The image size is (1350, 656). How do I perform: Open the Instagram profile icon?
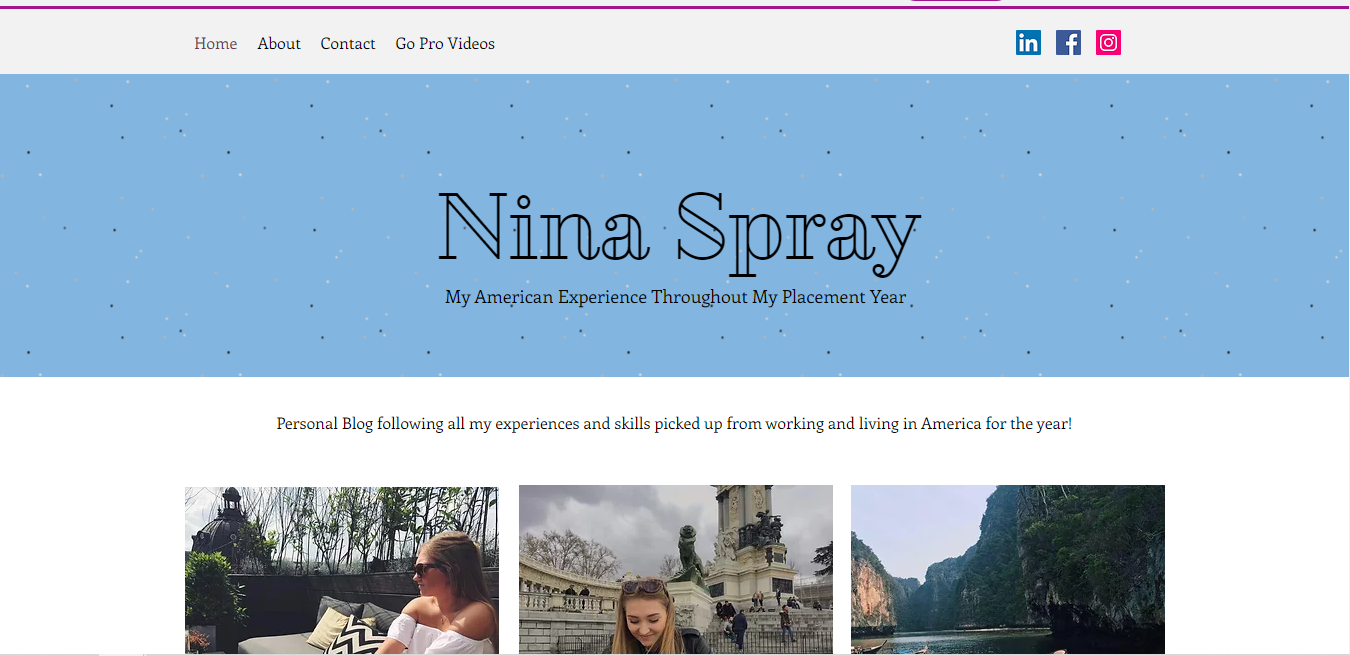pos(1108,42)
